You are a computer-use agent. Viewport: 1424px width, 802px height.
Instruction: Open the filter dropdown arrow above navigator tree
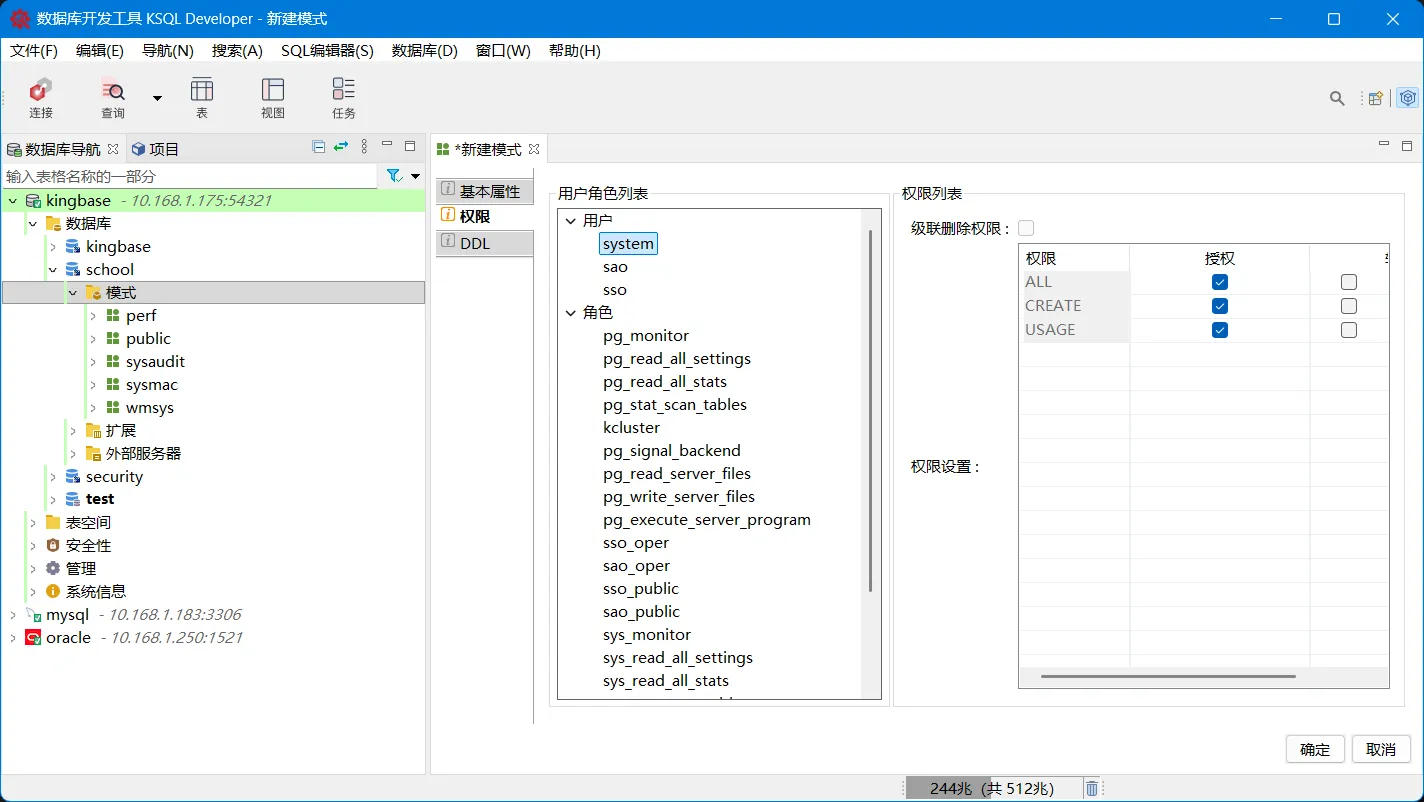pyautogui.click(x=416, y=175)
